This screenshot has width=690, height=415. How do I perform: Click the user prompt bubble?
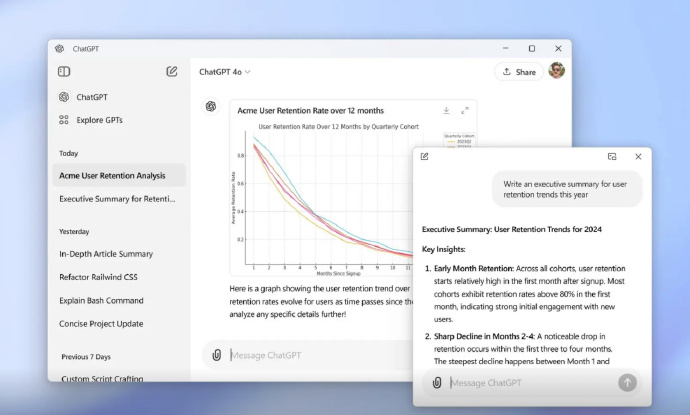[567, 189]
